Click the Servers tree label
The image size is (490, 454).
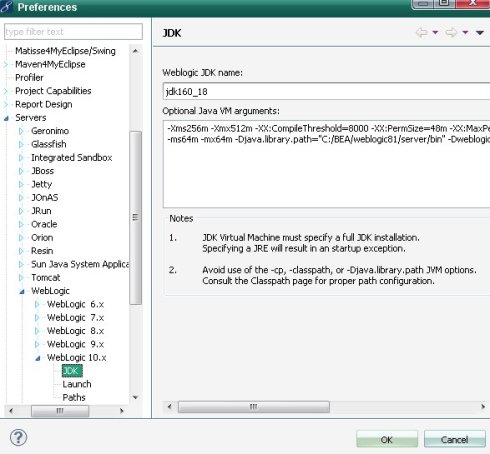click(x=31, y=117)
